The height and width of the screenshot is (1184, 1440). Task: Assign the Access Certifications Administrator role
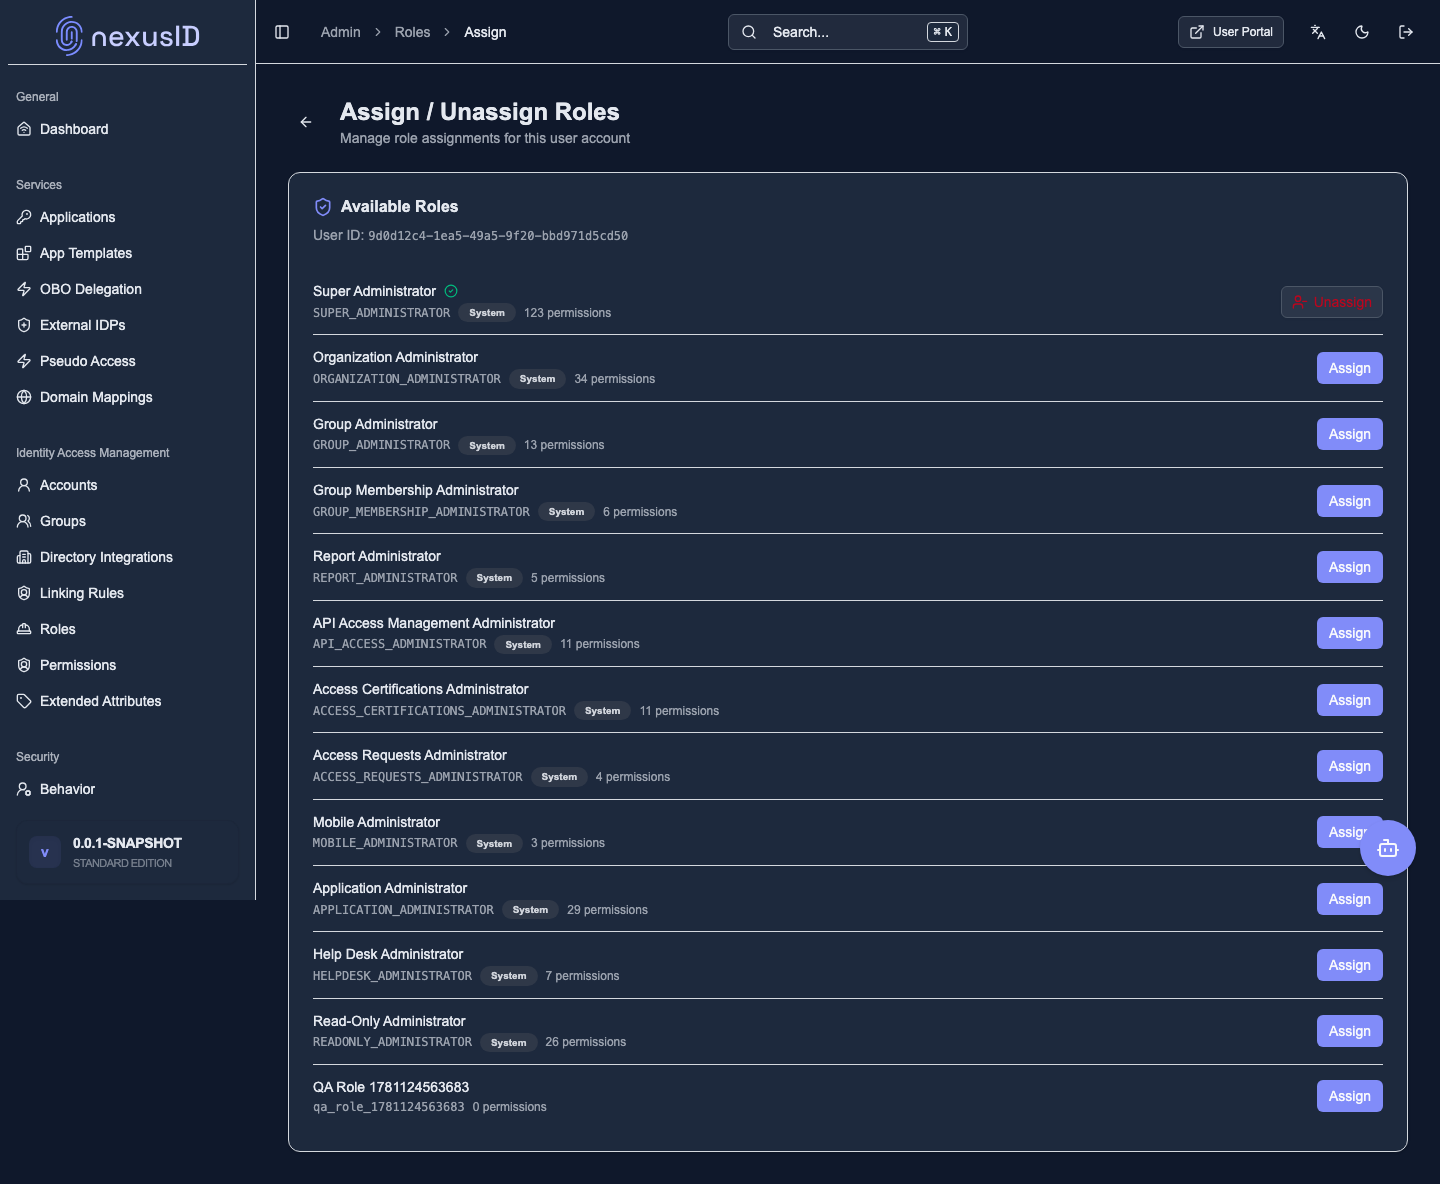(x=1350, y=700)
